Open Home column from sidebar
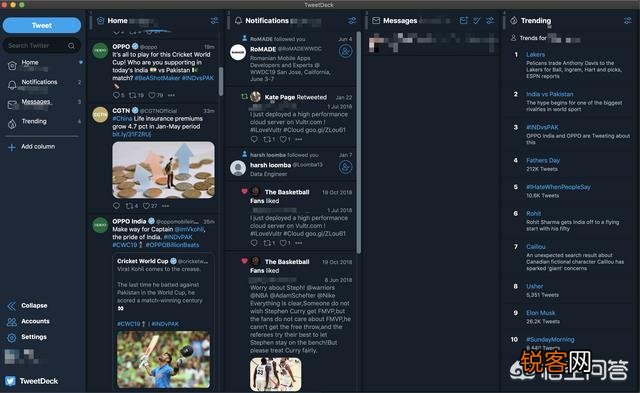Screen dimensions: 640x393 pos(30,62)
